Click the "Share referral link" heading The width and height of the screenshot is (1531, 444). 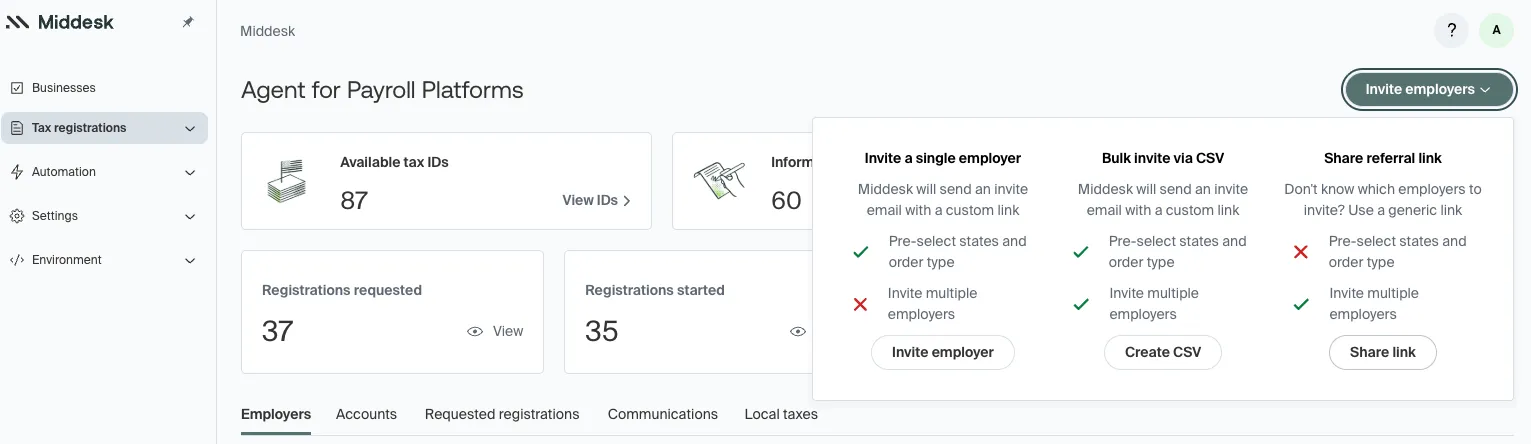click(1383, 158)
